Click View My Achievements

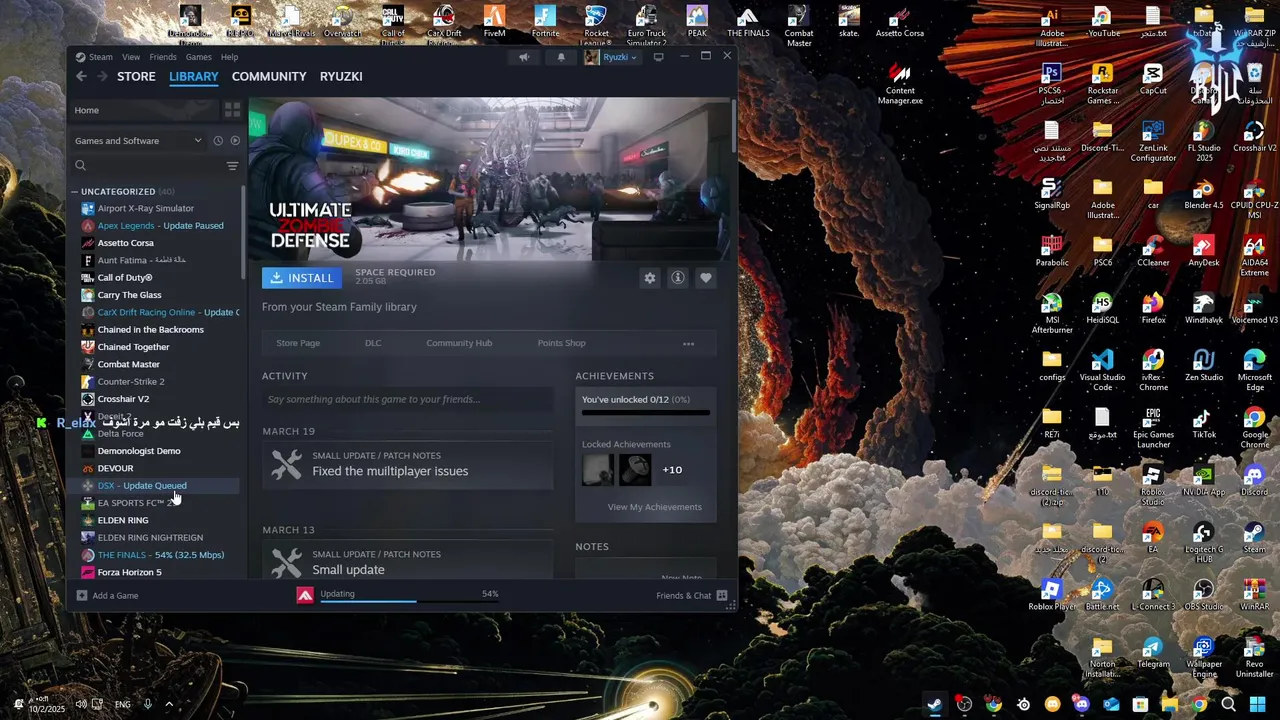(x=654, y=507)
